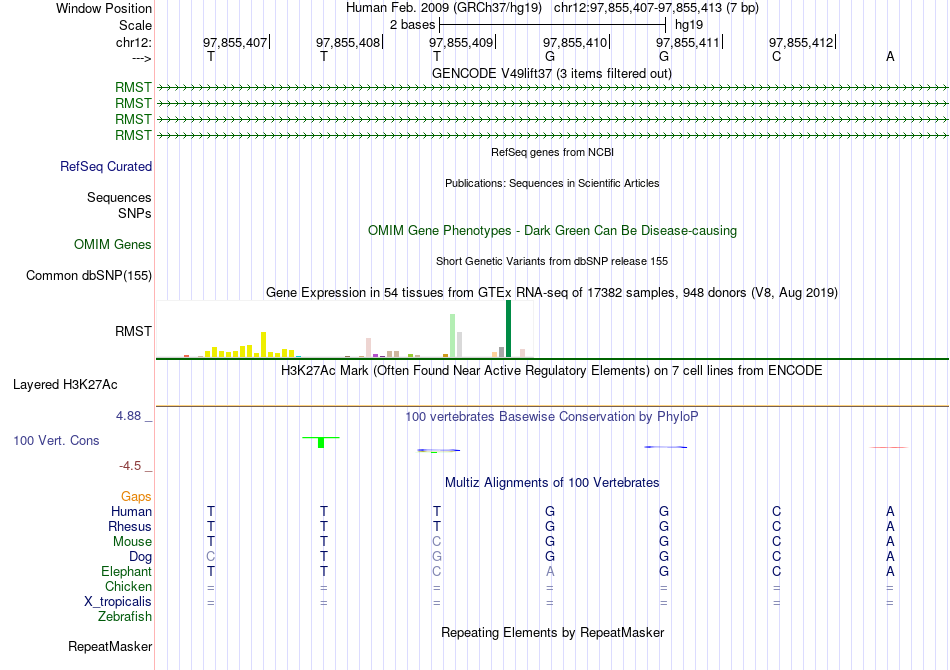Select the Chicken alignment row label
The height and width of the screenshot is (670, 950).
[128, 586]
